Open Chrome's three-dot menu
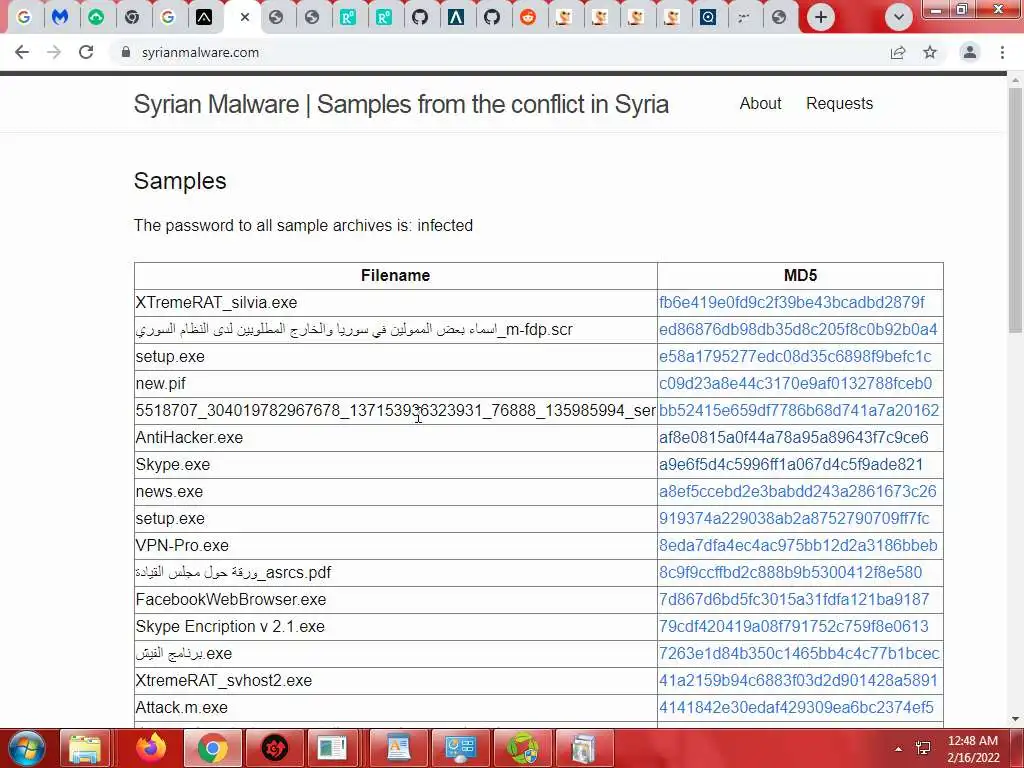The image size is (1024, 768). (x=1002, y=52)
